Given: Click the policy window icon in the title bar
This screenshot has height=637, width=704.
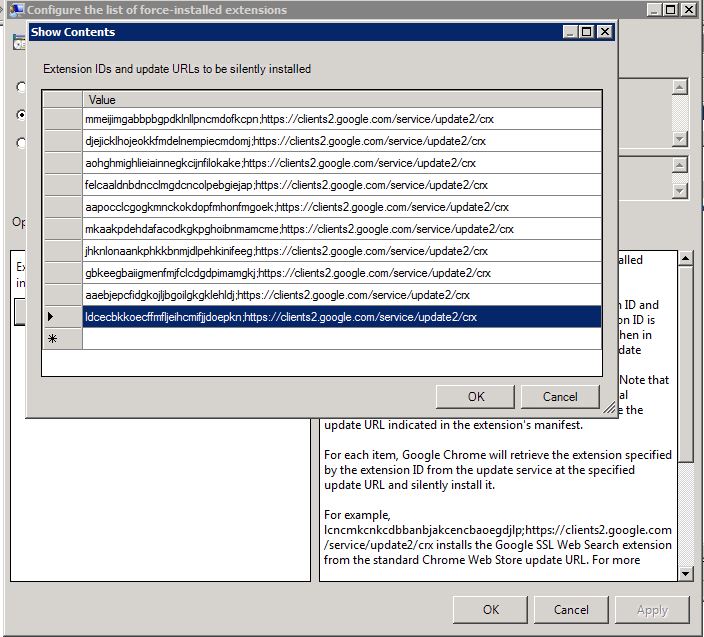Looking at the screenshot, I should (x=17, y=9).
